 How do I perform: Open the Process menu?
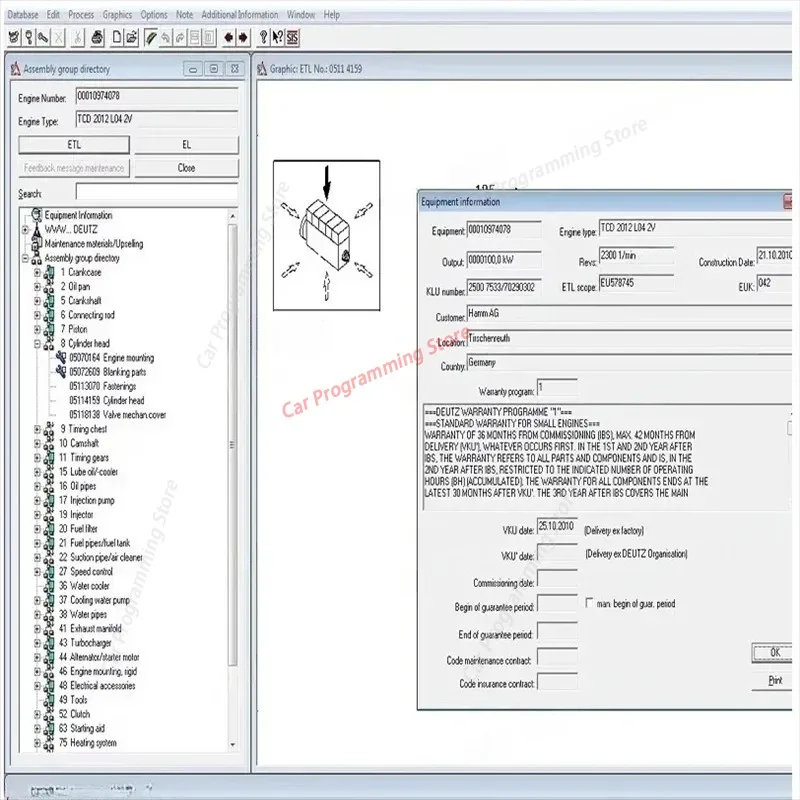(x=81, y=14)
